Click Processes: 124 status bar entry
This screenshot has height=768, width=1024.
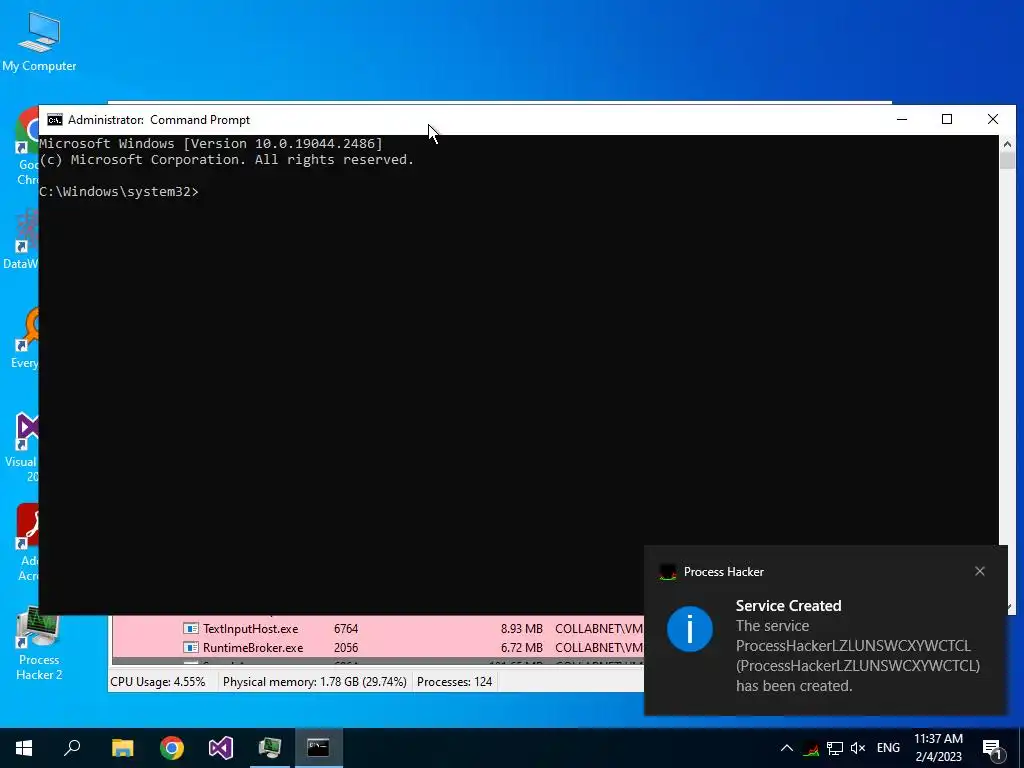tap(455, 682)
